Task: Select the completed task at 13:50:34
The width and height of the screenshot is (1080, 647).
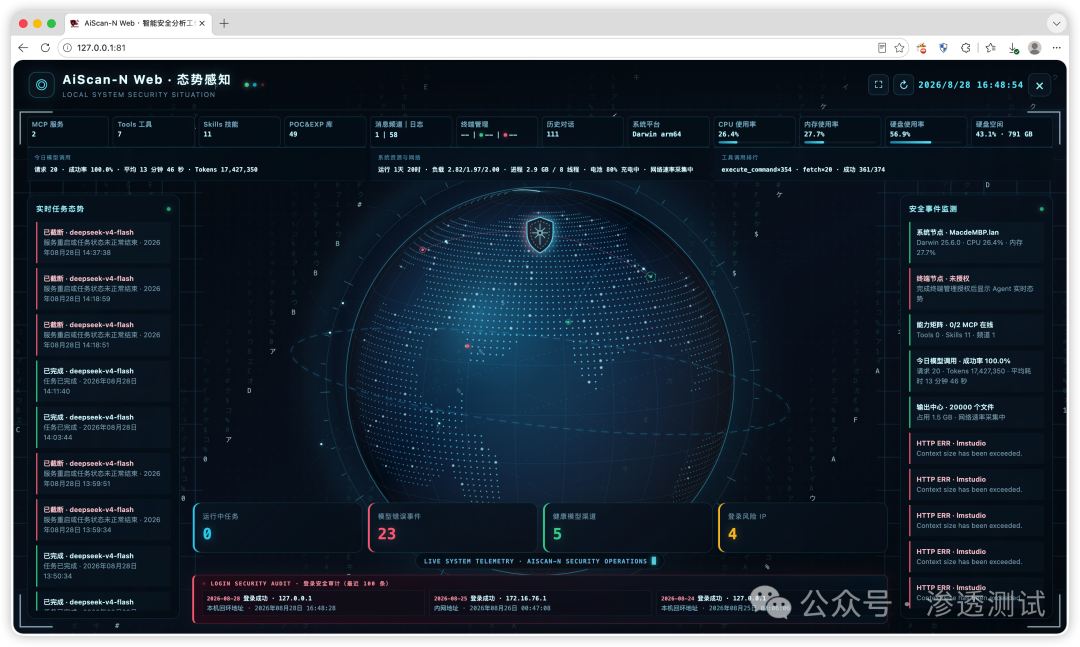Action: (103, 566)
